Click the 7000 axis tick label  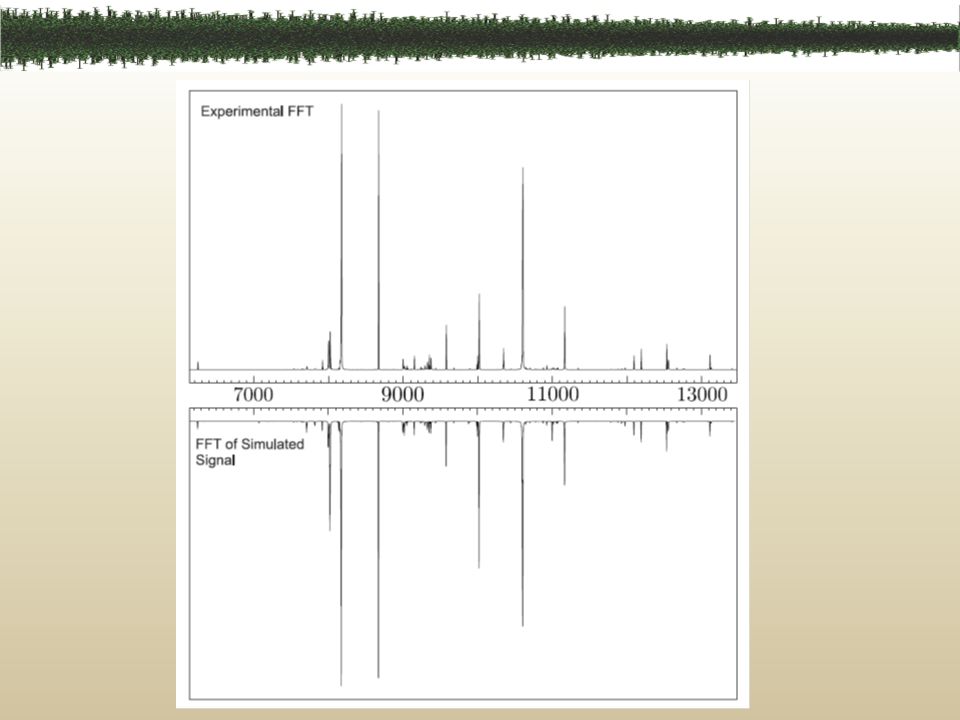253,394
